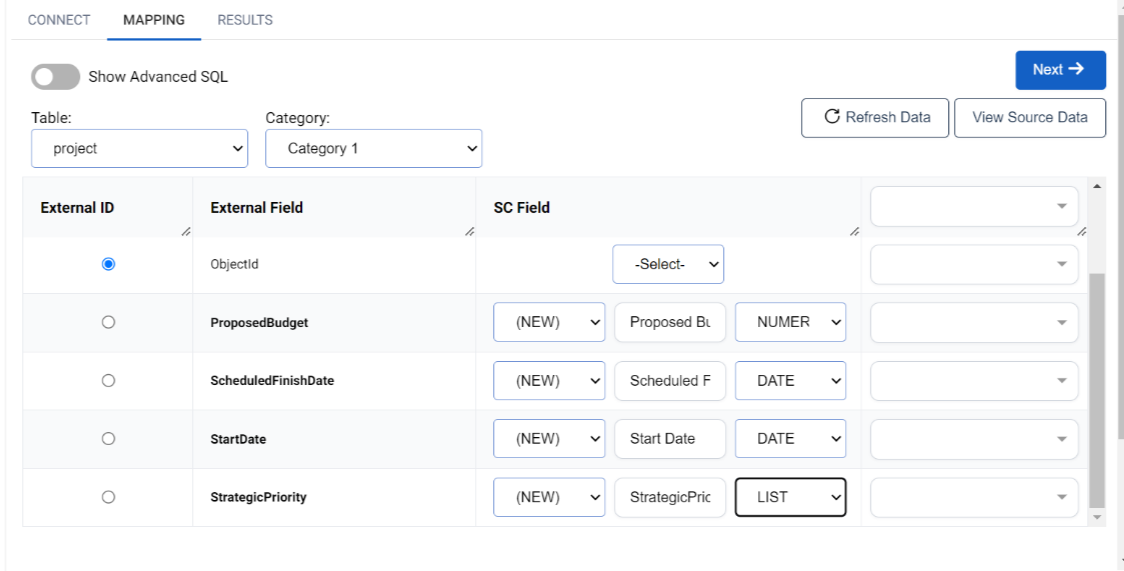
Task: Click the Scheduled F name input field
Action: pos(670,380)
